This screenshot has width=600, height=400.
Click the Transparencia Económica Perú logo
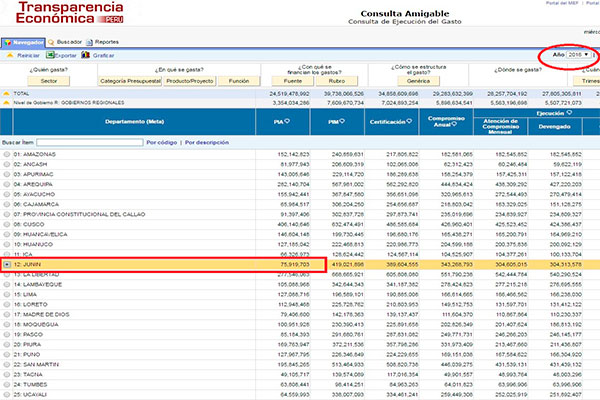tap(70, 13)
